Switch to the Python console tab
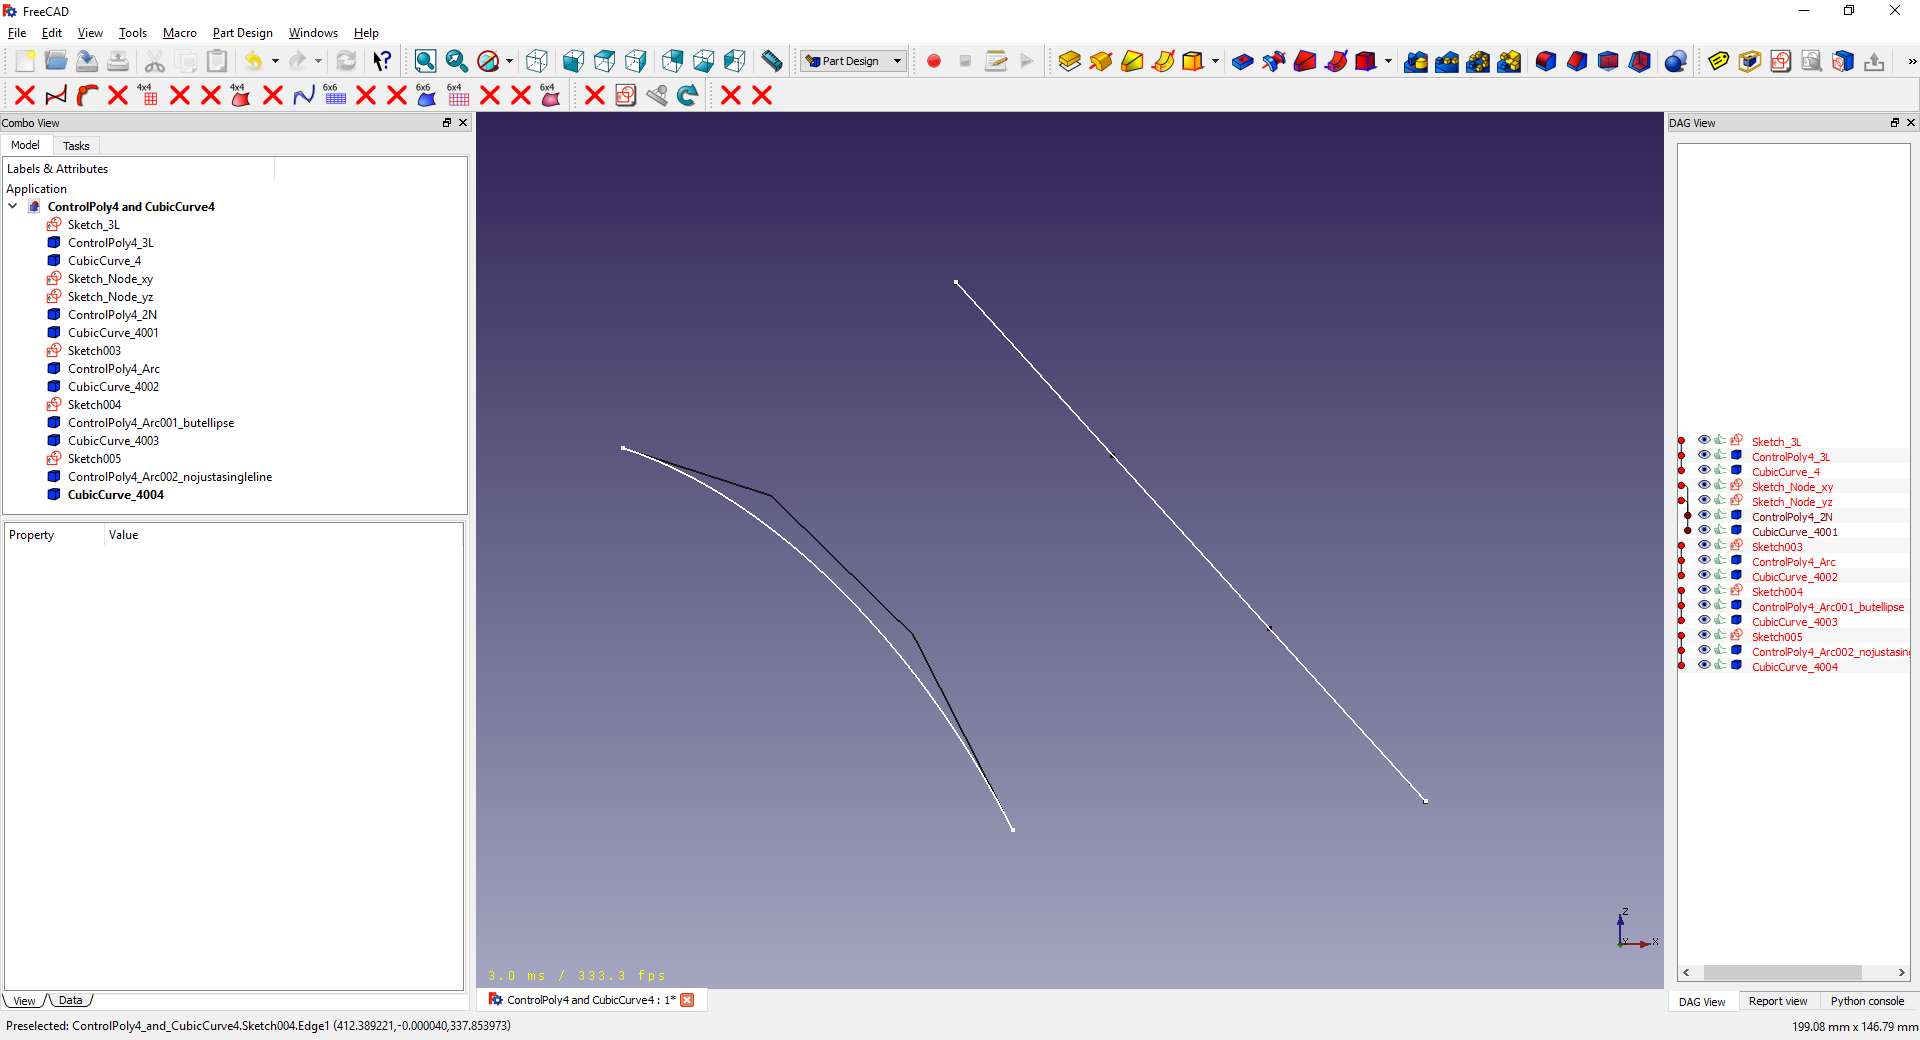1920x1040 pixels. pos(1867,1001)
